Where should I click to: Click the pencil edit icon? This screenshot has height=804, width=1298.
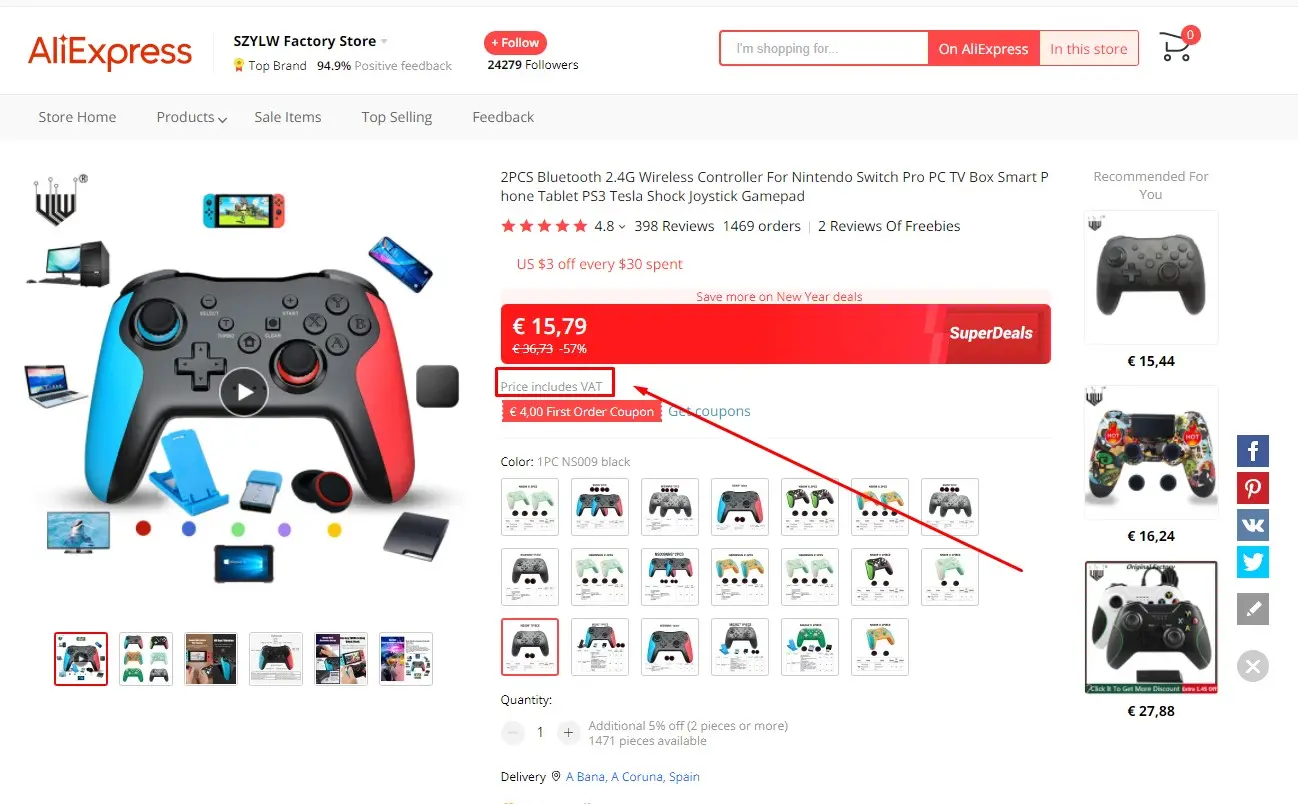pyautogui.click(x=1253, y=609)
